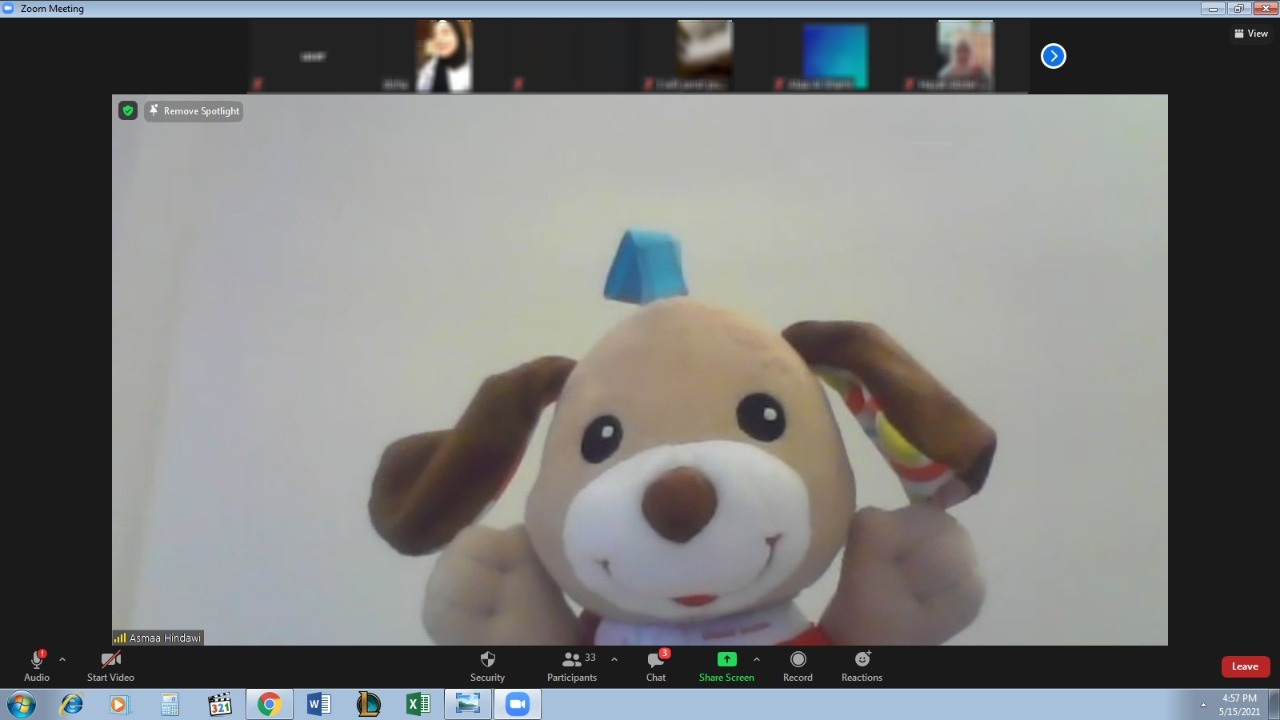Open the Chat panel
The image size is (1280, 720).
[656, 660]
